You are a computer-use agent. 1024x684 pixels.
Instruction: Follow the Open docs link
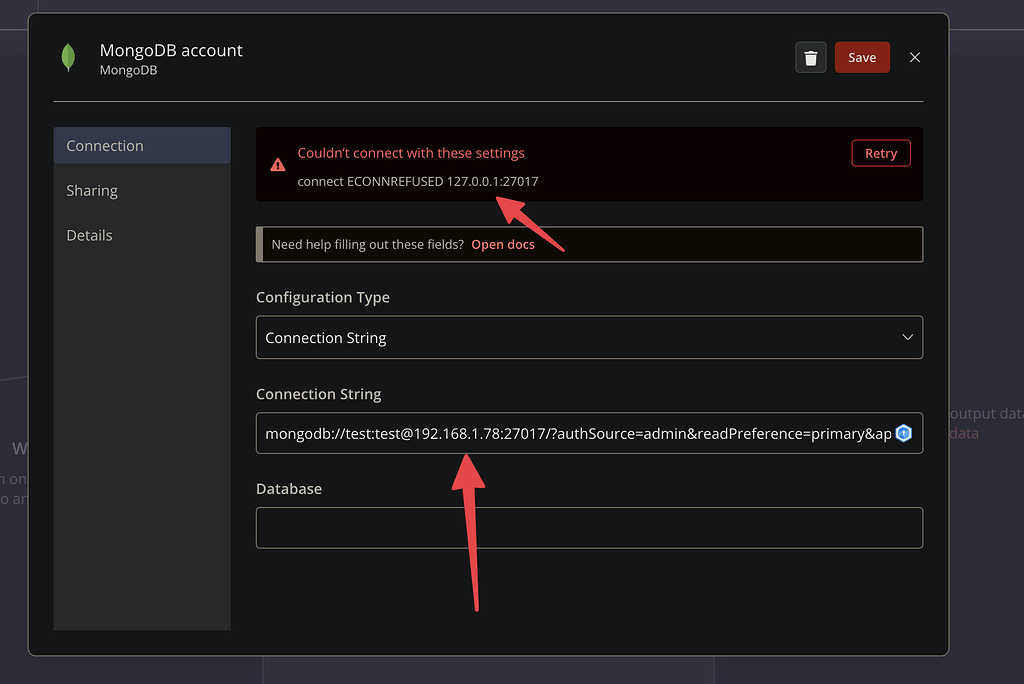click(x=503, y=245)
